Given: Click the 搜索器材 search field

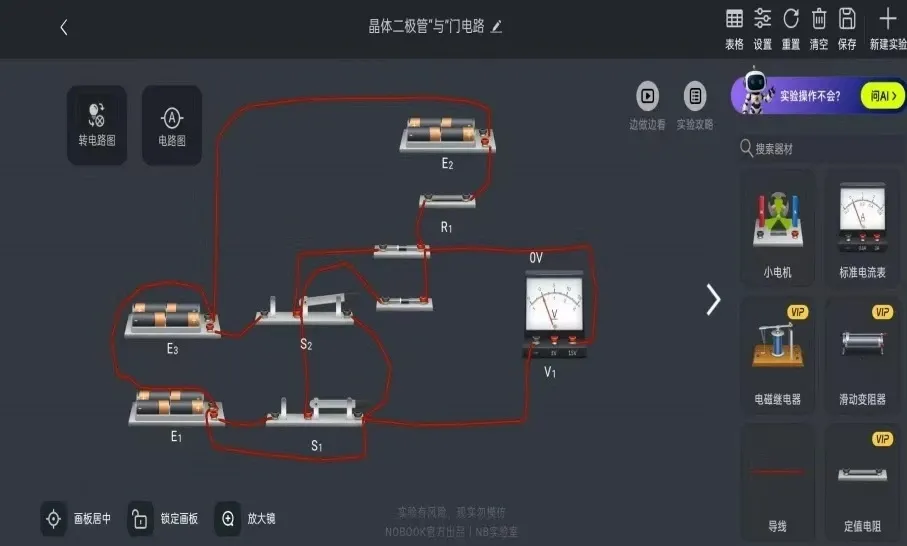Looking at the screenshot, I should (x=818, y=149).
